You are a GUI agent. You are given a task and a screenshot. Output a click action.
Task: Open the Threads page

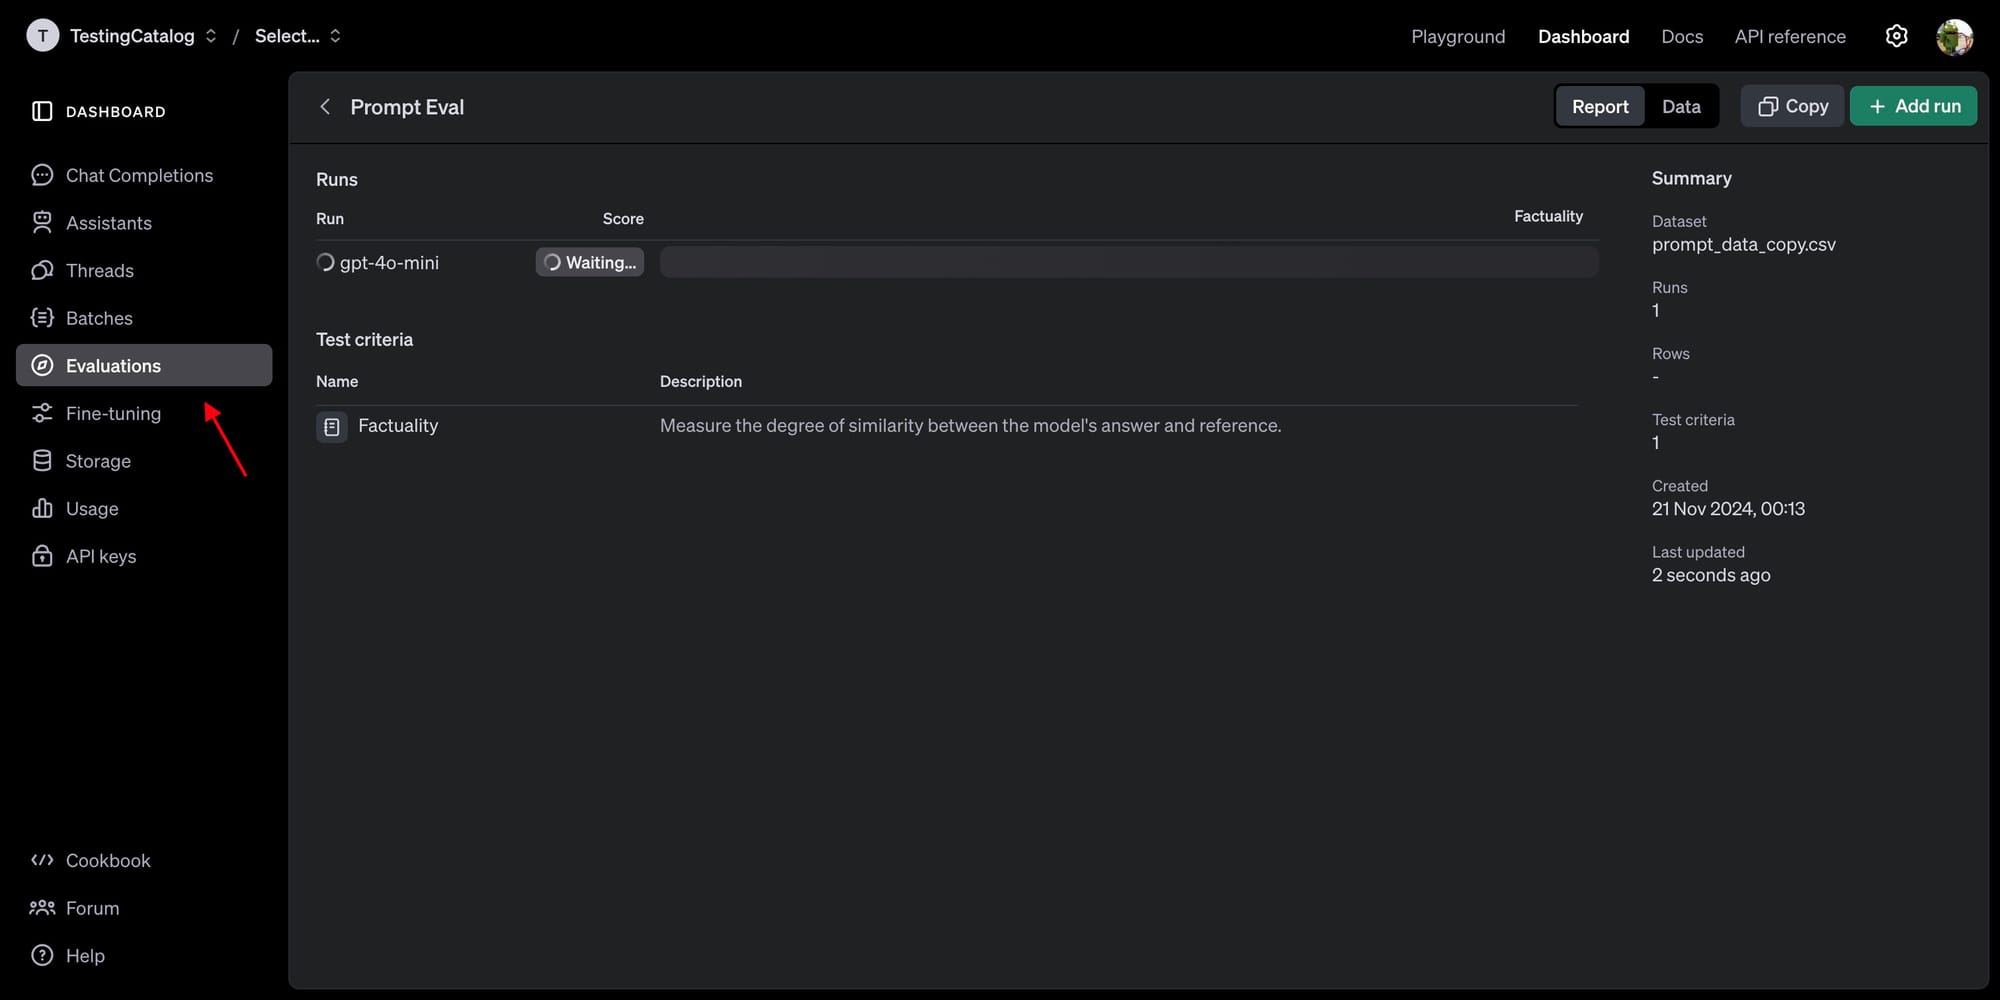click(99, 270)
